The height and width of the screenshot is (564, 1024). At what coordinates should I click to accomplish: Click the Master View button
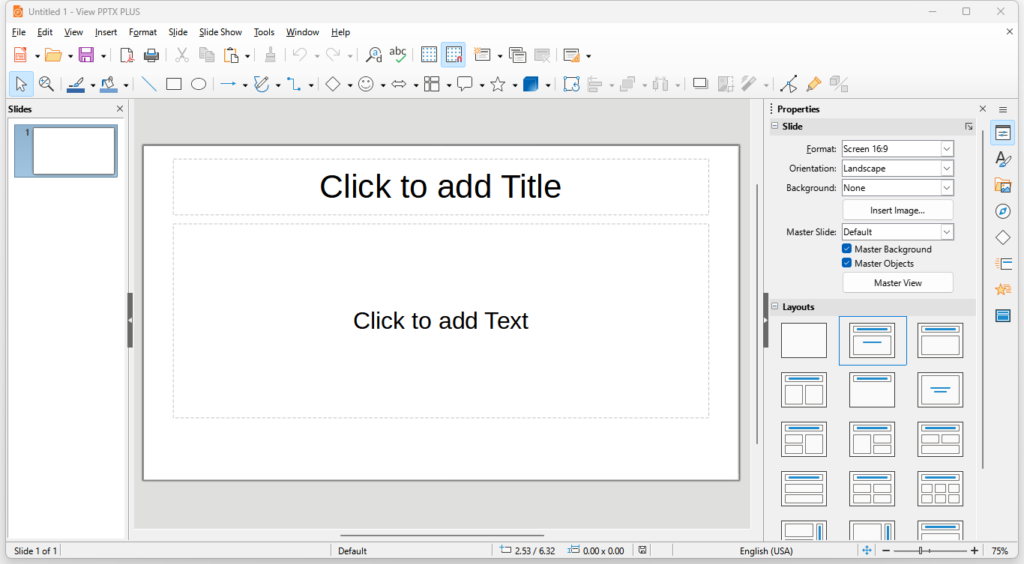(x=897, y=283)
